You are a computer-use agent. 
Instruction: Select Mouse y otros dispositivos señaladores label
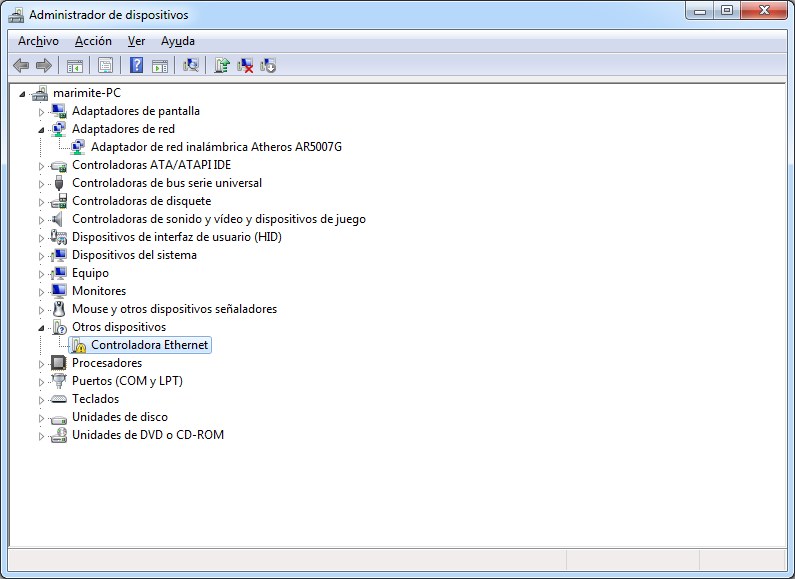174,309
